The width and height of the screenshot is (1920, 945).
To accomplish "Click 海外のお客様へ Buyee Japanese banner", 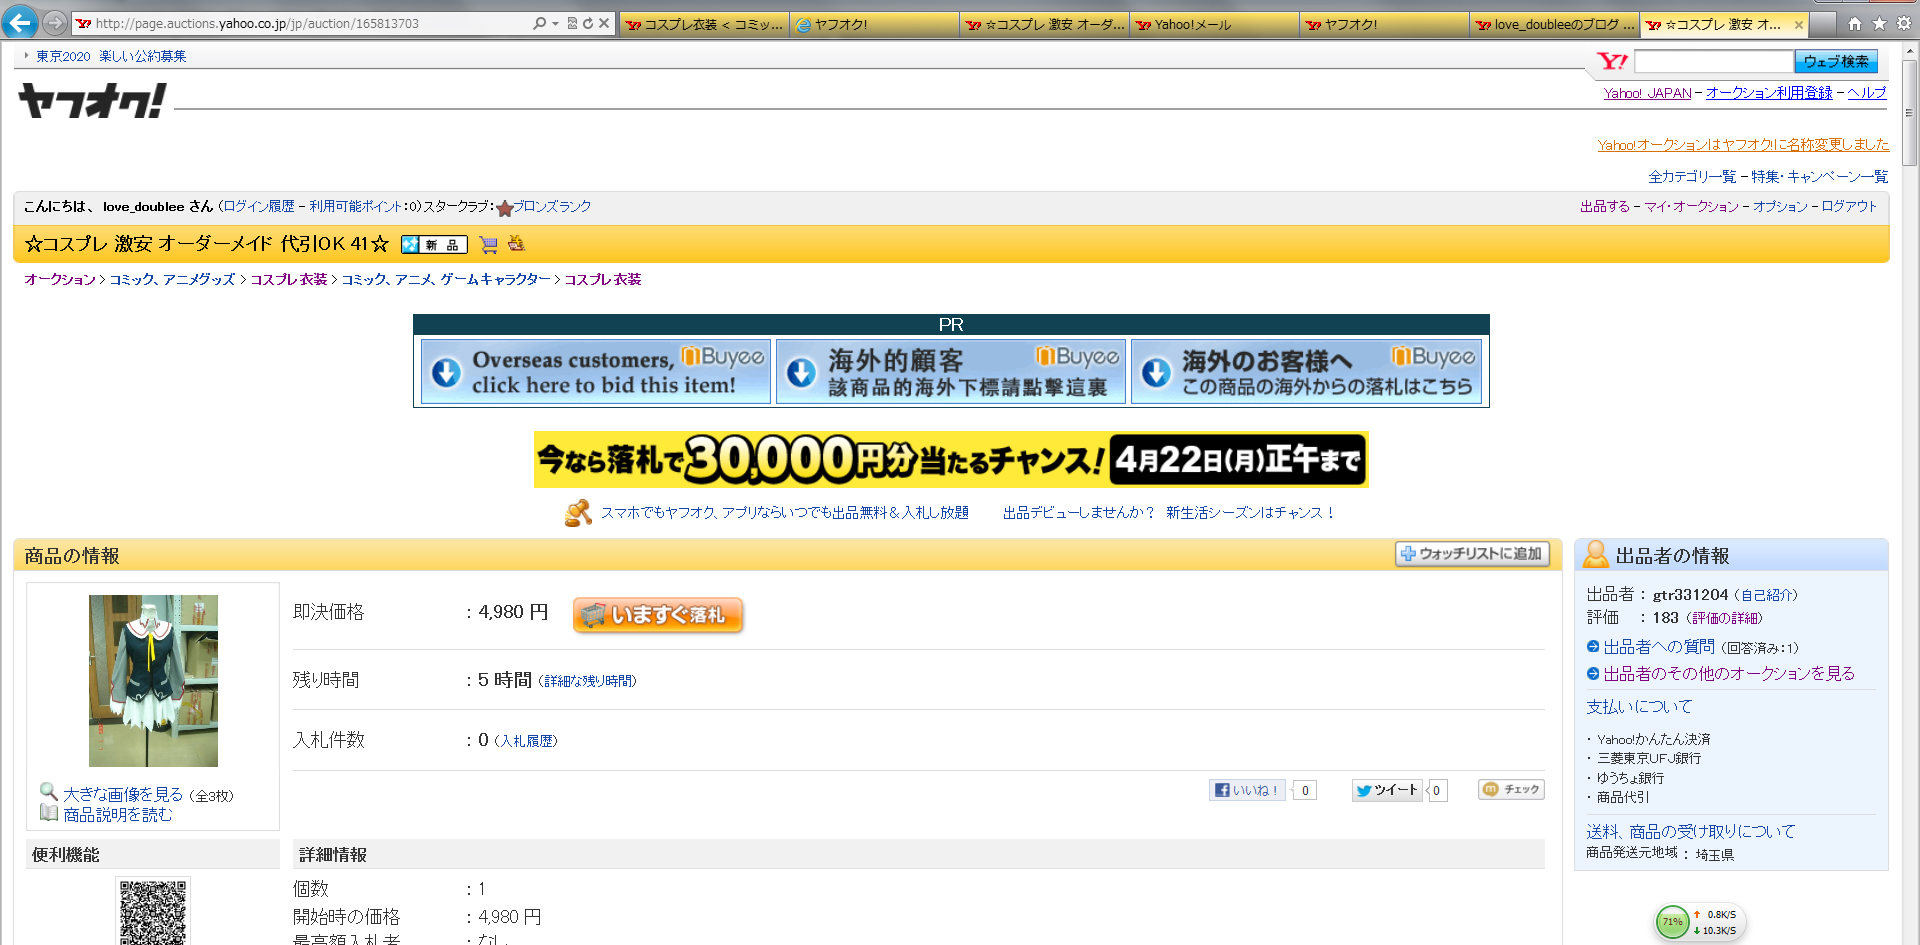I will tap(1306, 372).
